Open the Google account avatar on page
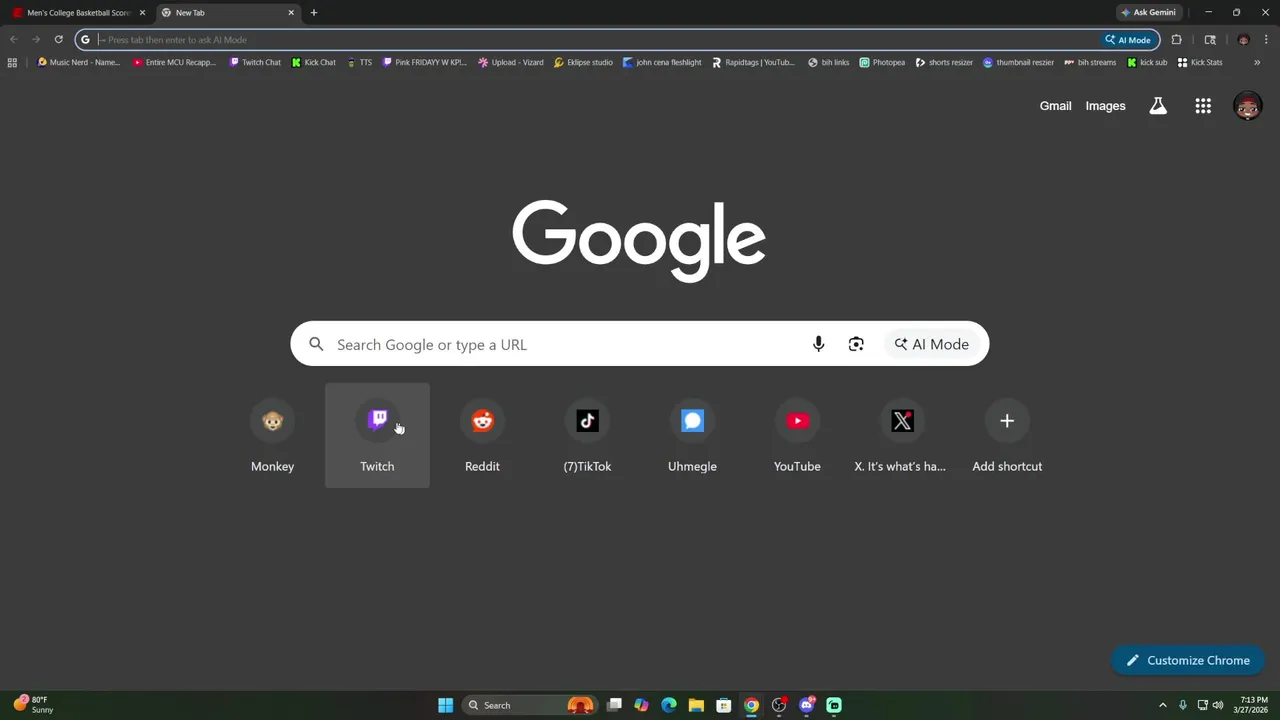This screenshot has width=1280, height=720. (1247, 106)
